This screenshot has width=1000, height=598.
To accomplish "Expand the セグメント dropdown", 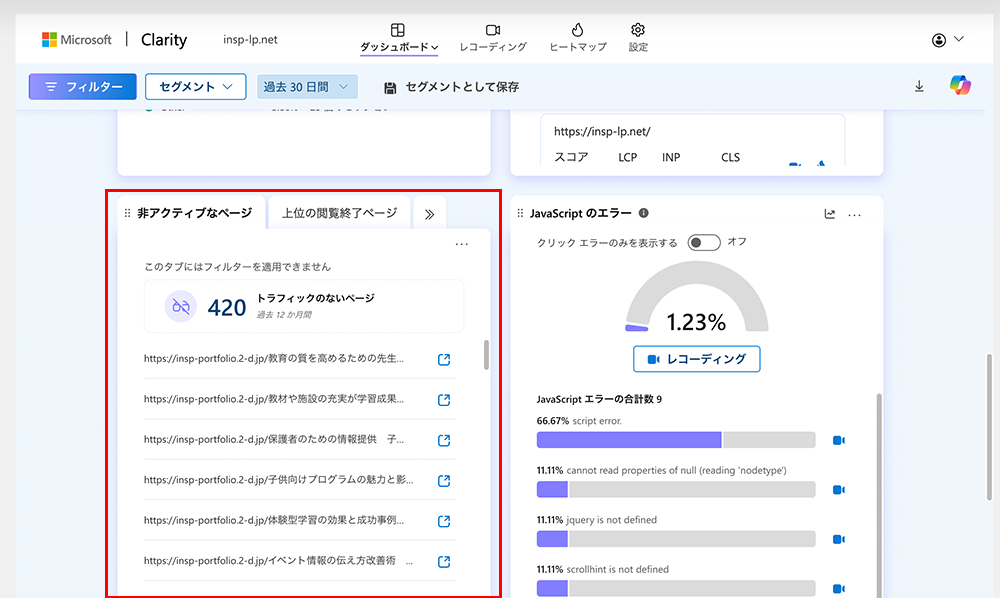I will 196,87.
